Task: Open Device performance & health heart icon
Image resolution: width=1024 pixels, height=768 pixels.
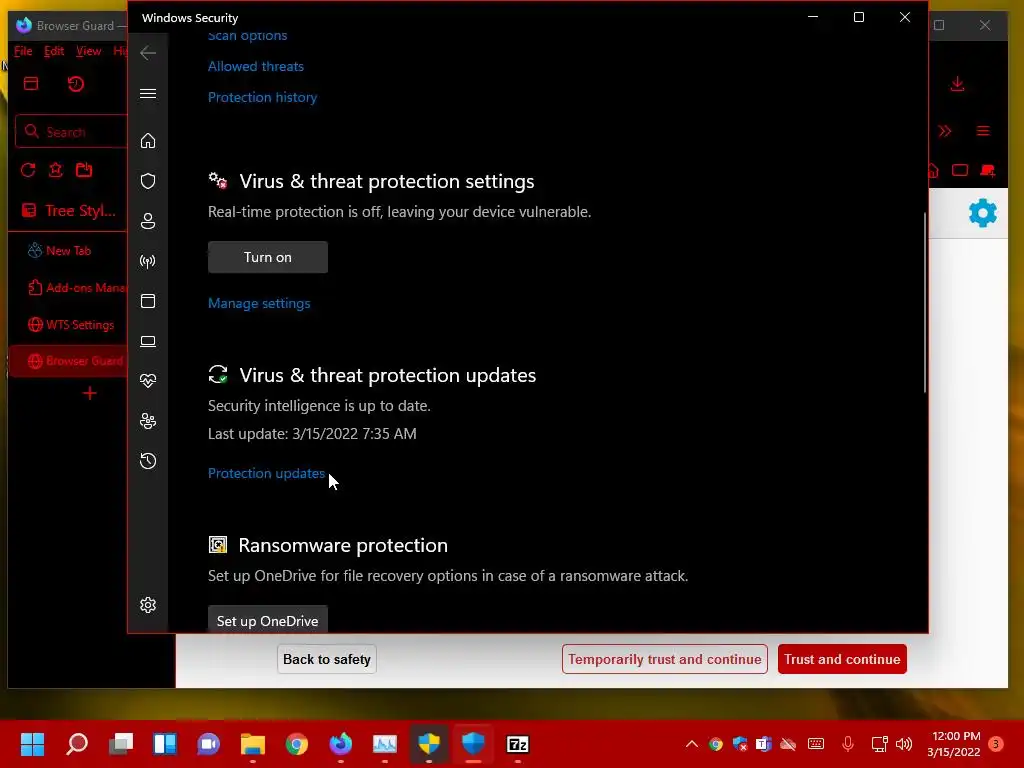Action: tap(148, 381)
